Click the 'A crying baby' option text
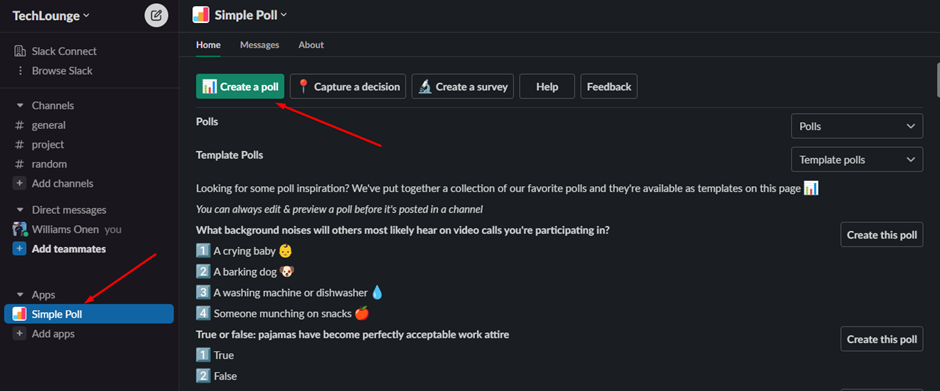This screenshot has height=391, width=940. click(244, 251)
